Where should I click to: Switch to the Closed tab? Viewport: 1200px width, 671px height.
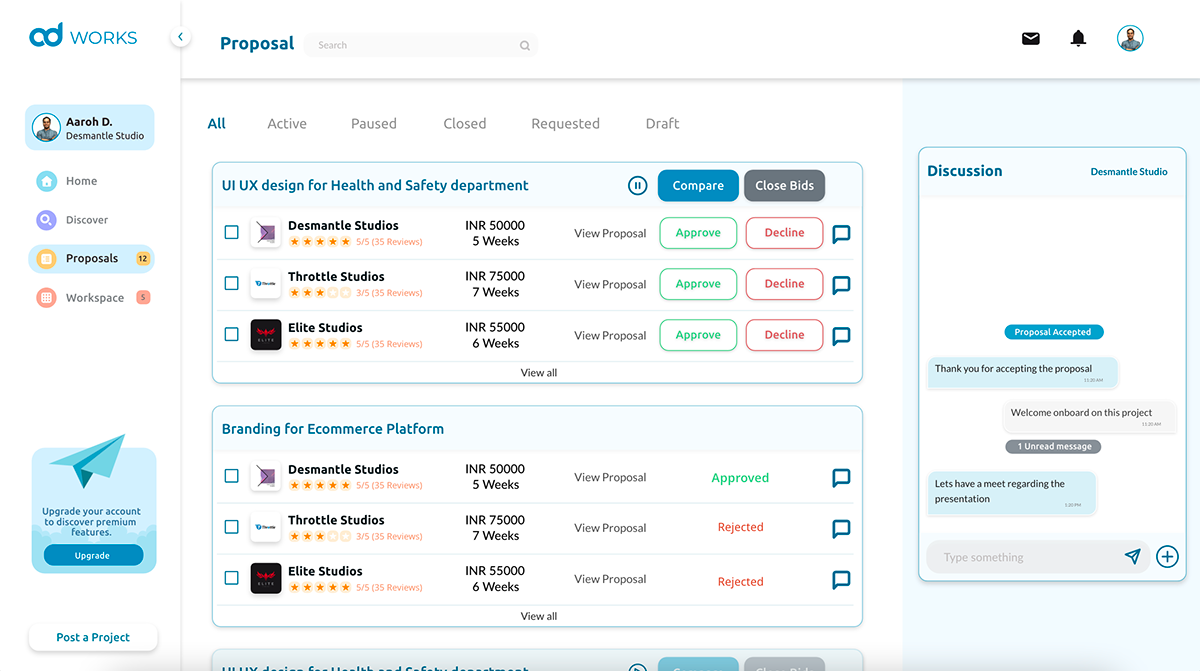click(465, 124)
